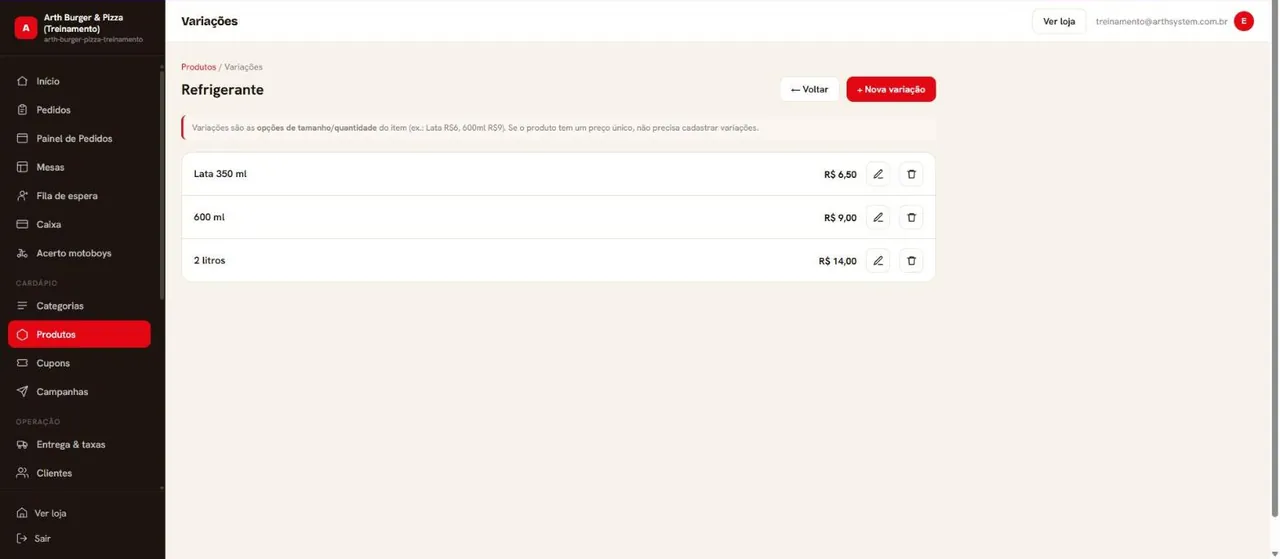The width and height of the screenshot is (1280, 559).
Task: Click the Variações breadcrumb text
Action: [x=243, y=67]
